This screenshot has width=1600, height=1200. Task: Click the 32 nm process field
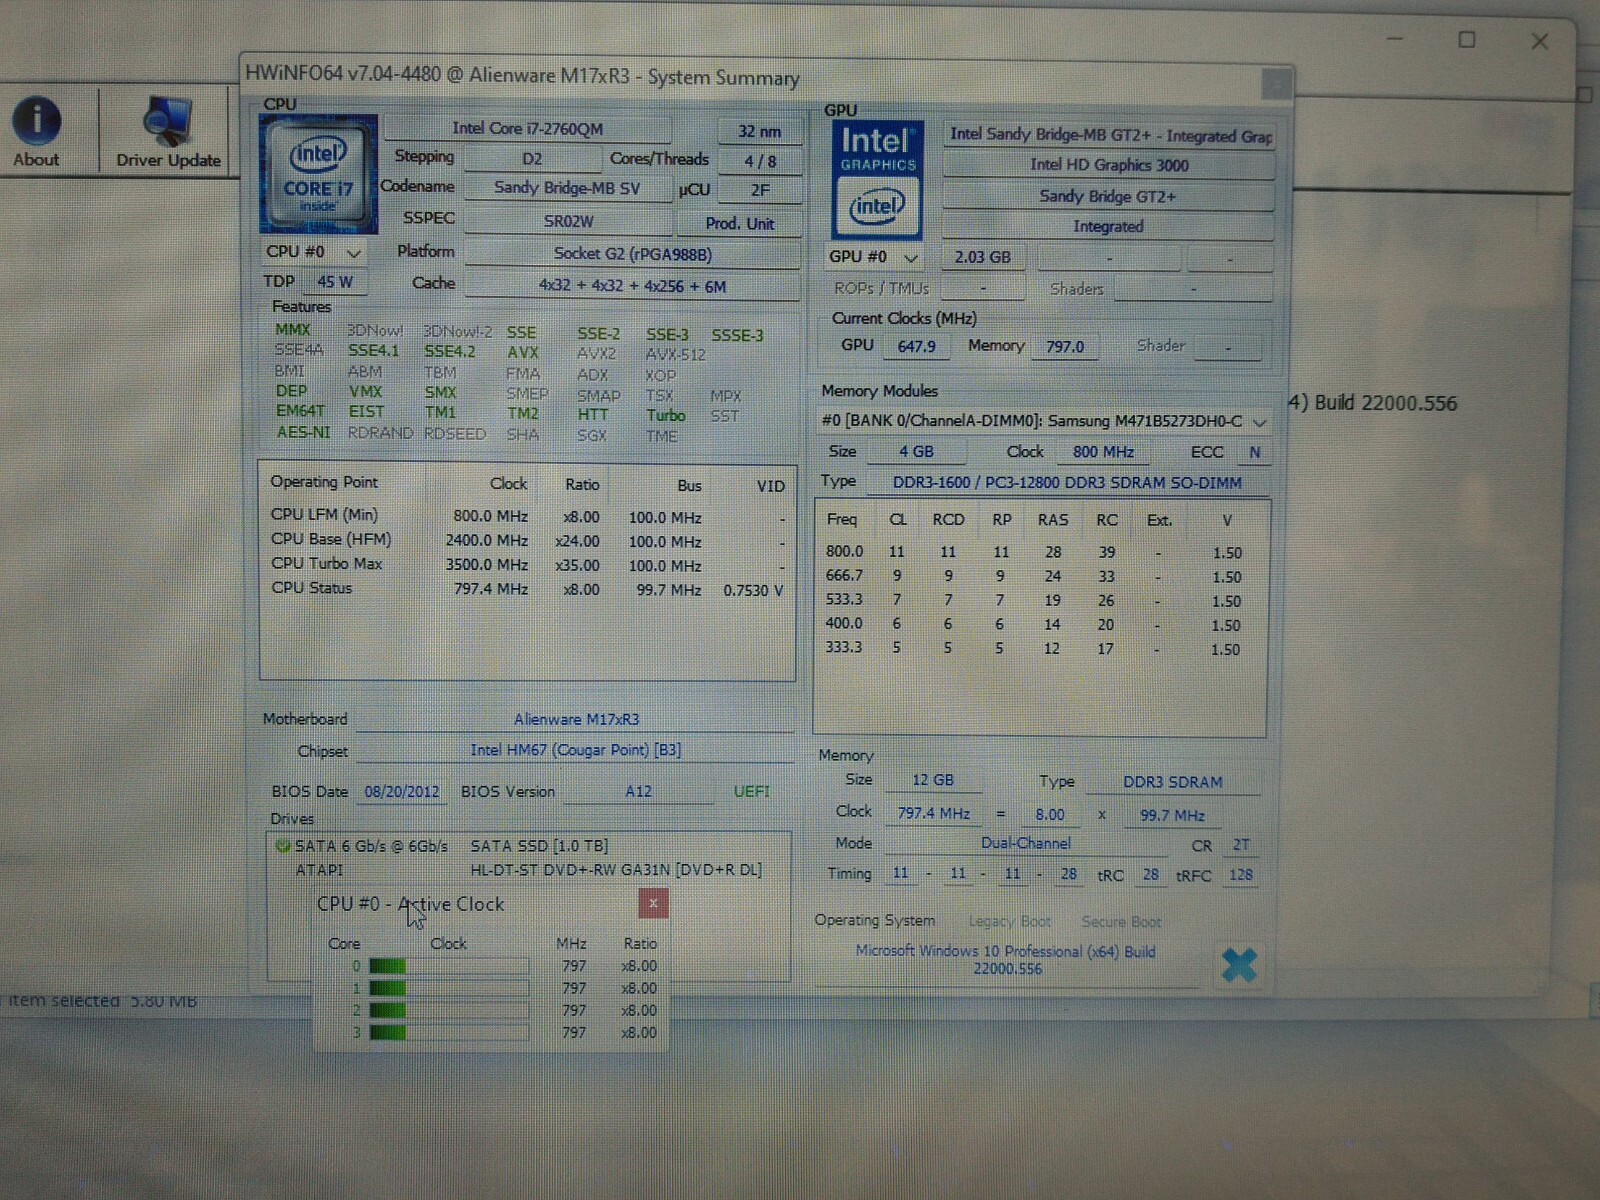pyautogui.click(x=760, y=131)
